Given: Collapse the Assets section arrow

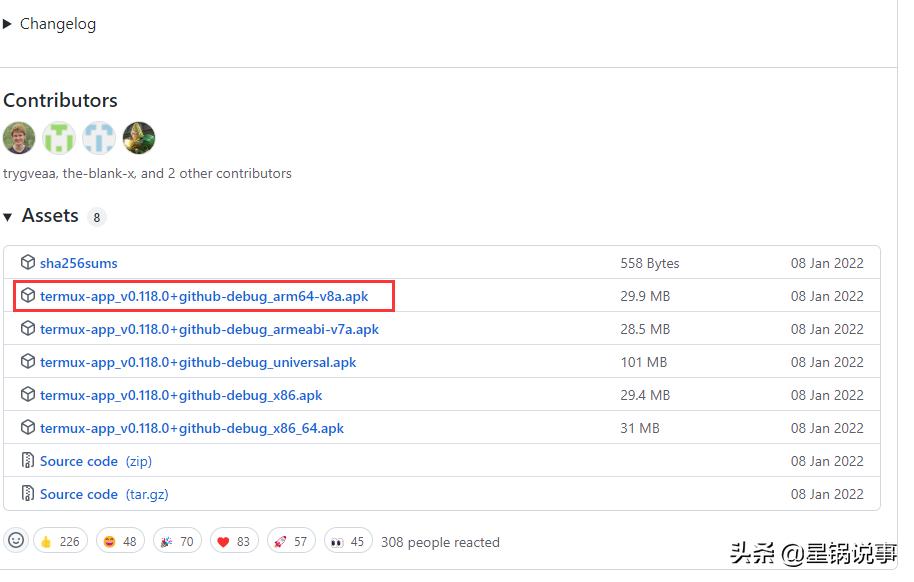Looking at the screenshot, I should pos(8,218).
